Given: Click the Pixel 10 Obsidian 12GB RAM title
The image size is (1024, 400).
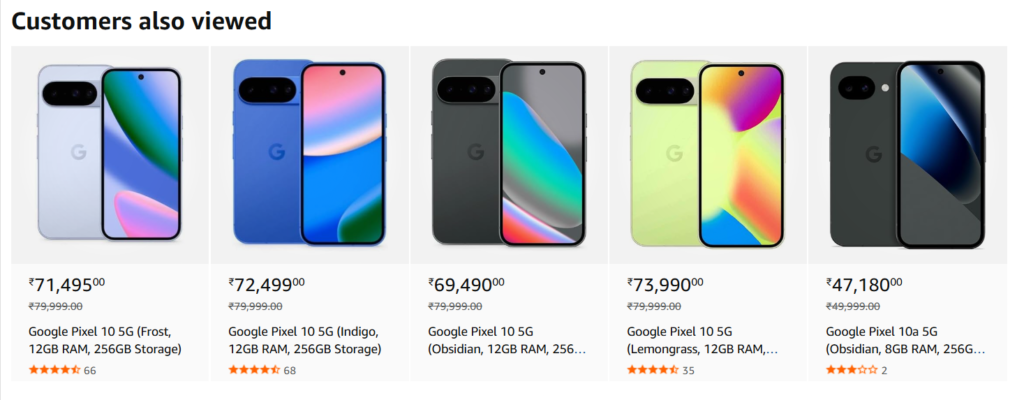Looking at the screenshot, I should click(507, 340).
